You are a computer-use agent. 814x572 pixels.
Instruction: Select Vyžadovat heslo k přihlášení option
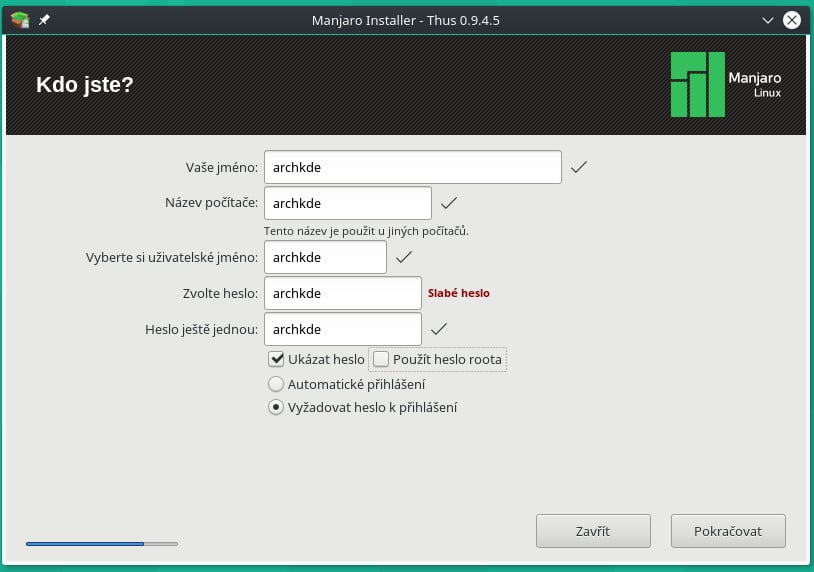(276, 407)
